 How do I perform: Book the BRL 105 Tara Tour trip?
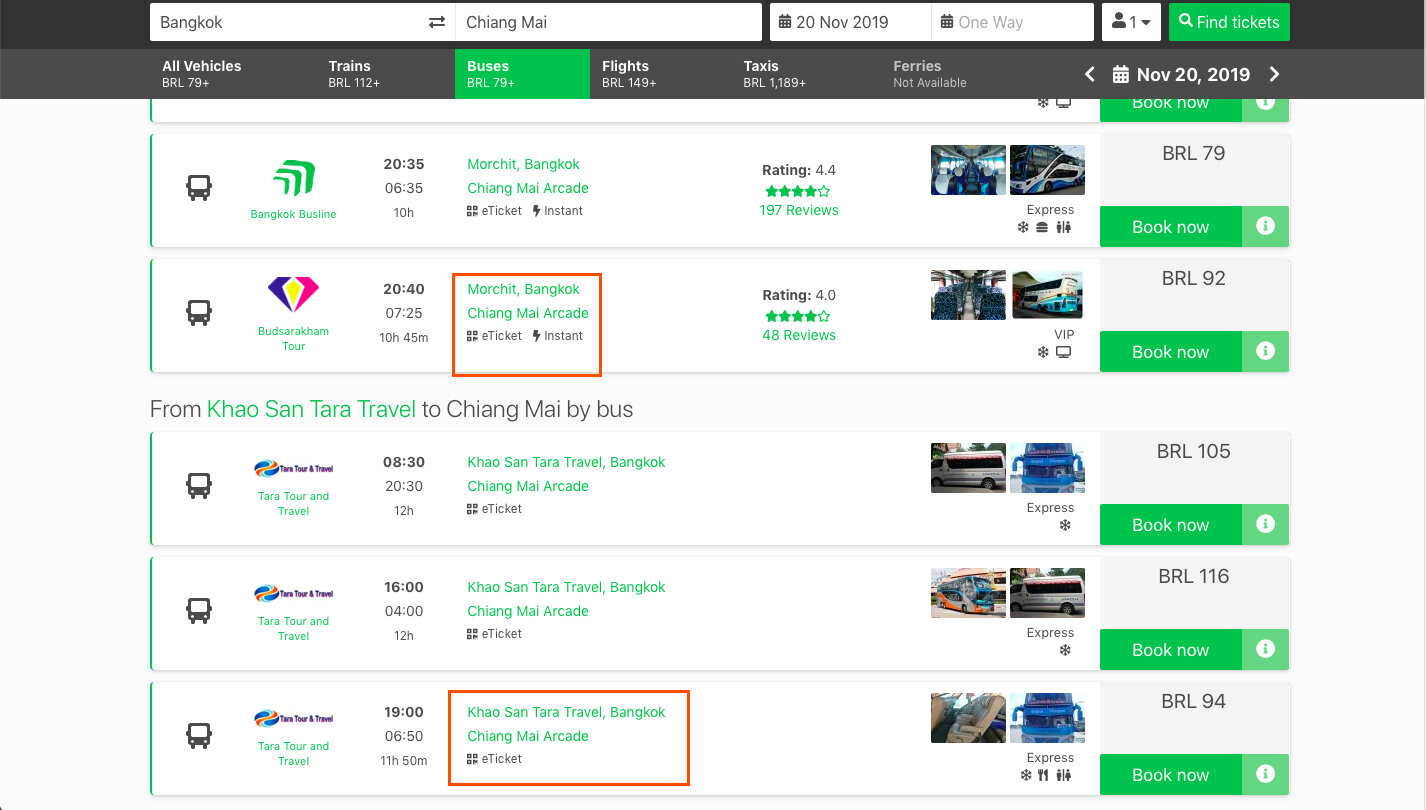click(x=1170, y=525)
